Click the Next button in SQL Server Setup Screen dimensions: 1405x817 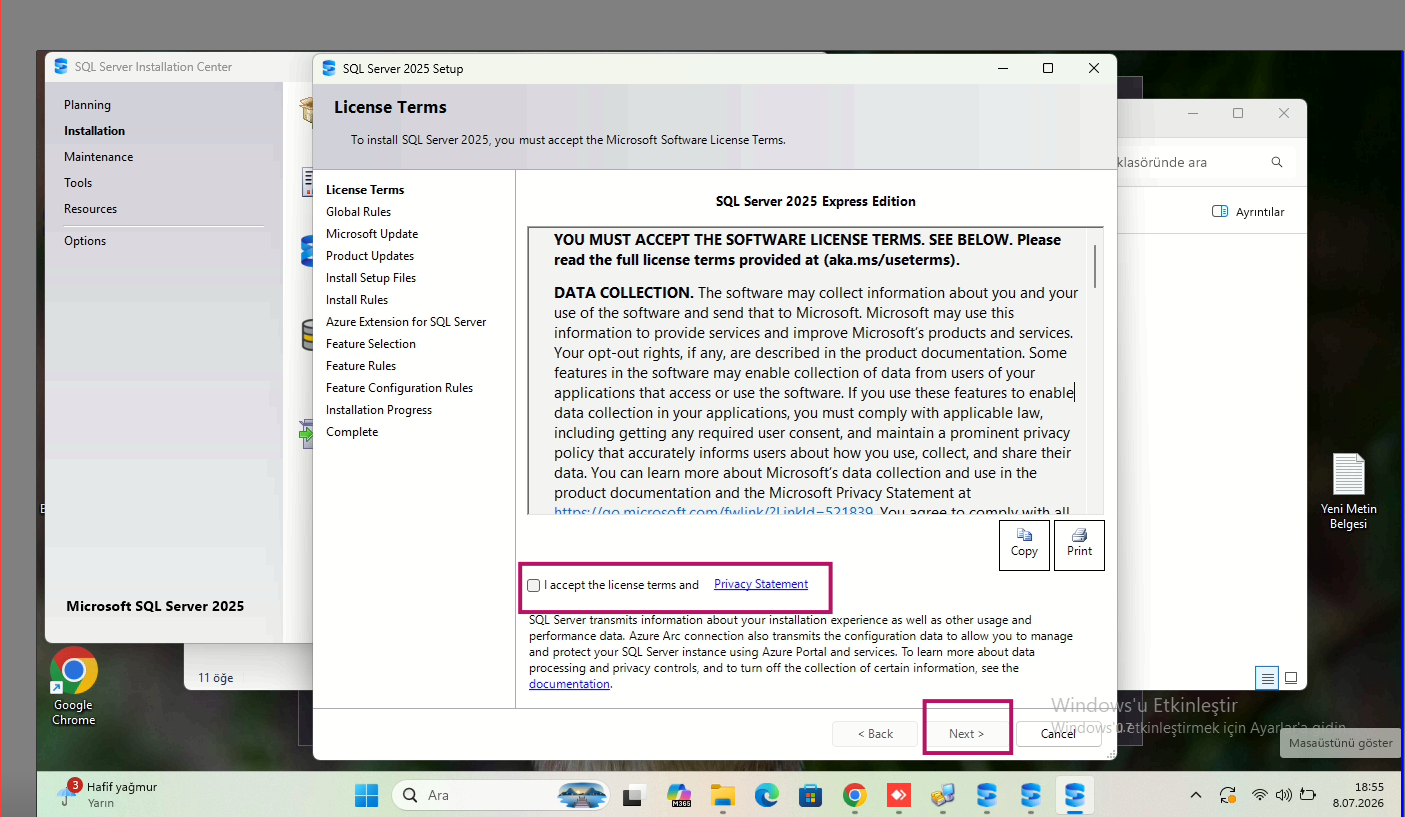point(967,734)
